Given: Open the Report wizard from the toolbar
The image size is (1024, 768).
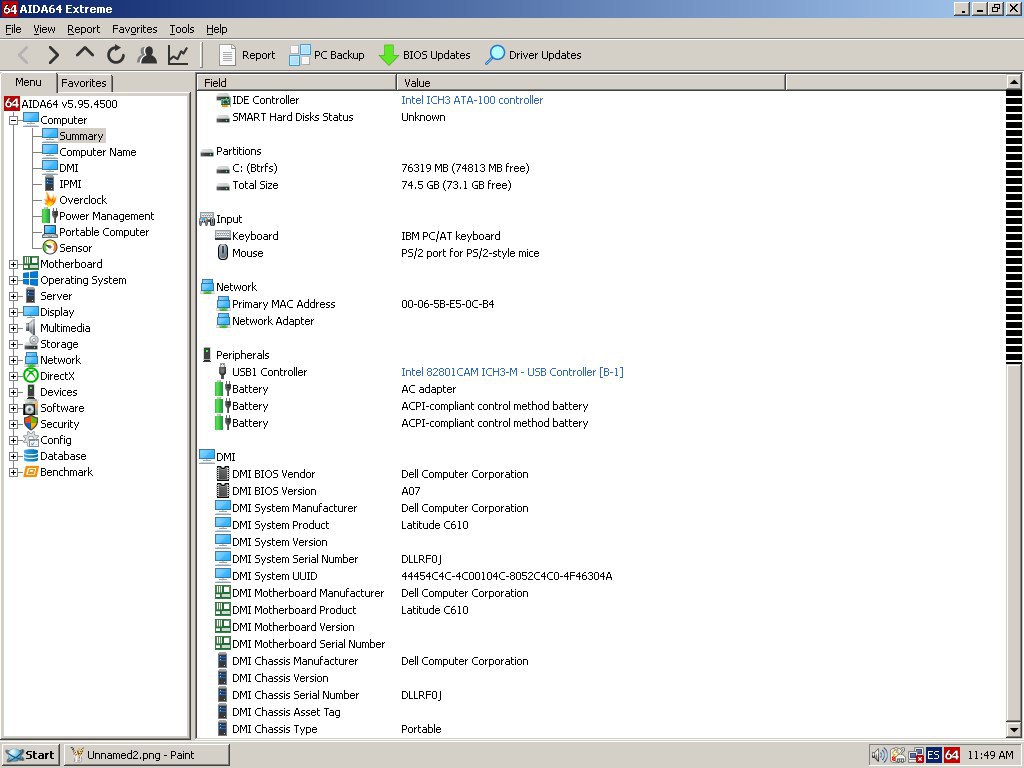Looking at the screenshot, I should click(247, 55).
